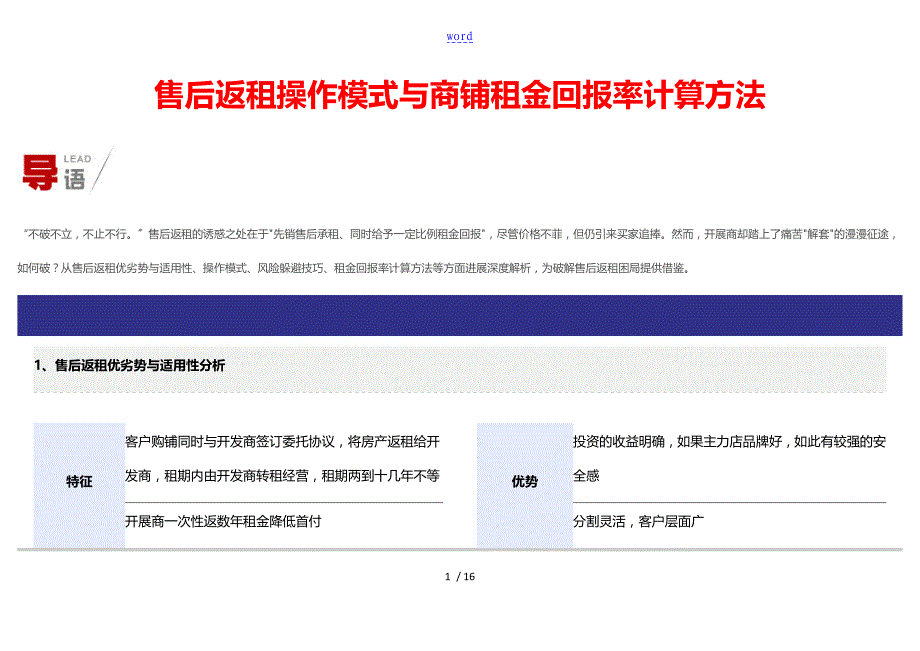Open the "word" link at top
This screenshot has height=651, width=920.
coord(459,37)
